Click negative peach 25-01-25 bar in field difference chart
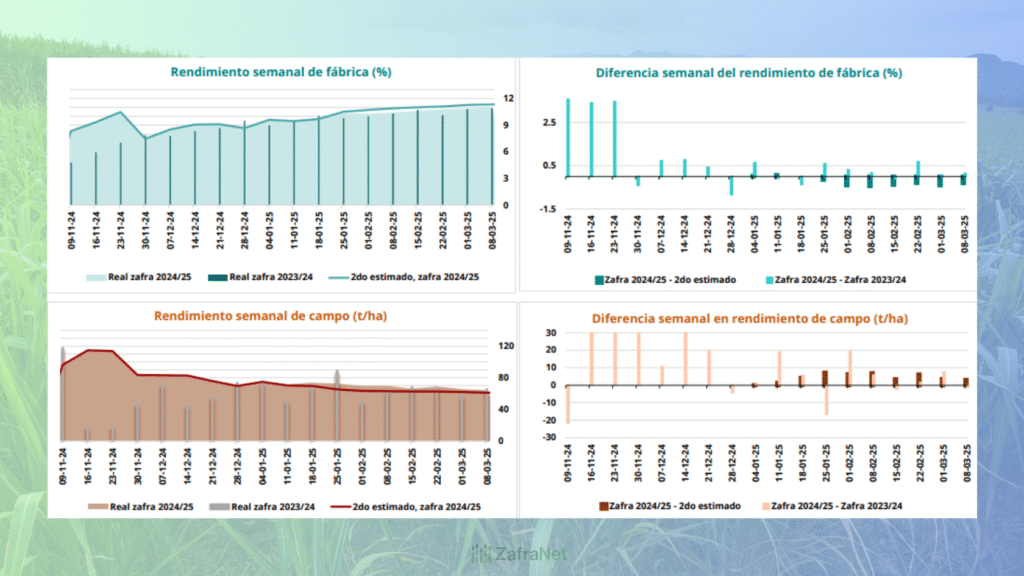This screenshot has width=1024, height=576. click(x=827, y=400)
